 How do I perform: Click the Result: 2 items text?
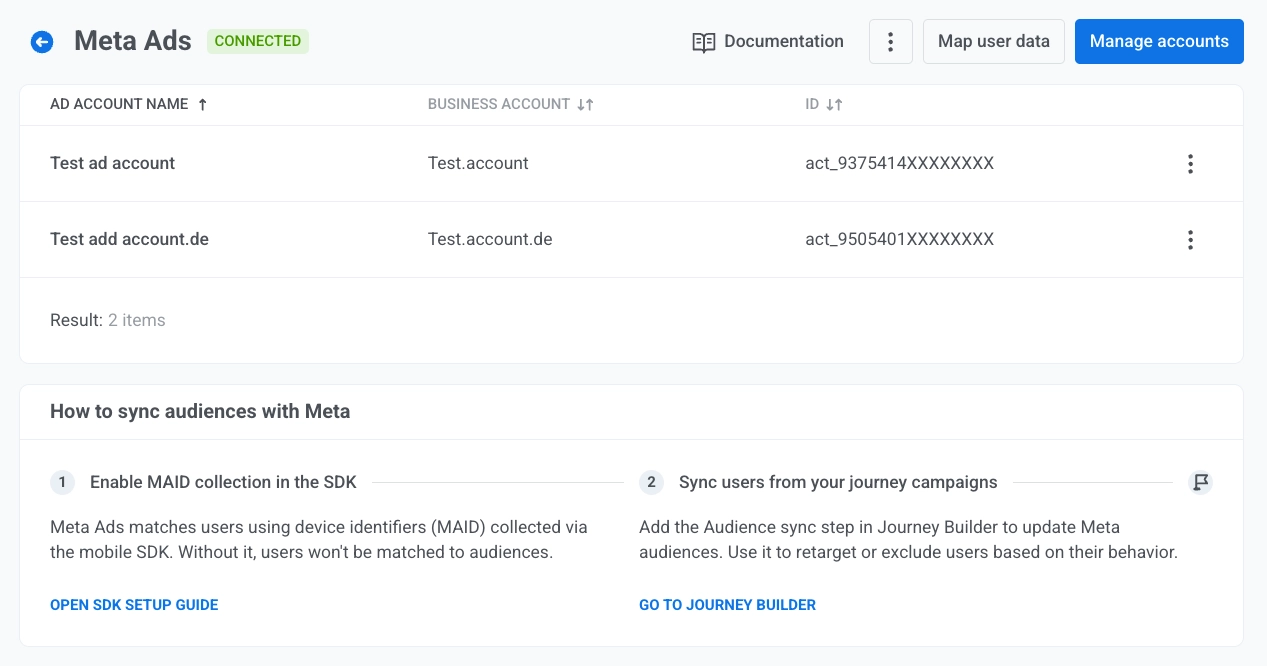tap(108, 320)
